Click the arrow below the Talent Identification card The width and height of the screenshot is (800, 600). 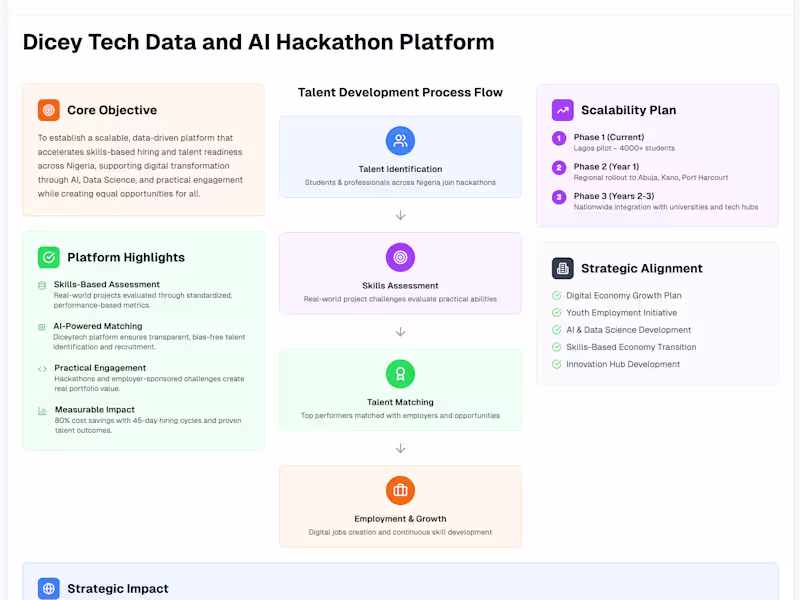[x=400, y=215]
